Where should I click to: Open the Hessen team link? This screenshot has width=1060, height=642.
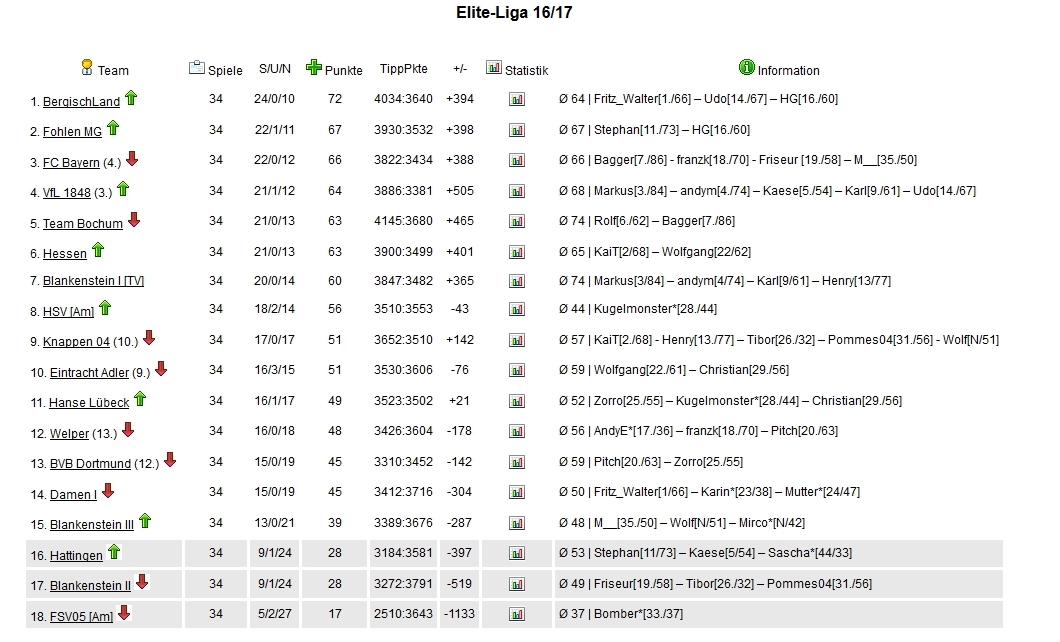coord(65,254)
